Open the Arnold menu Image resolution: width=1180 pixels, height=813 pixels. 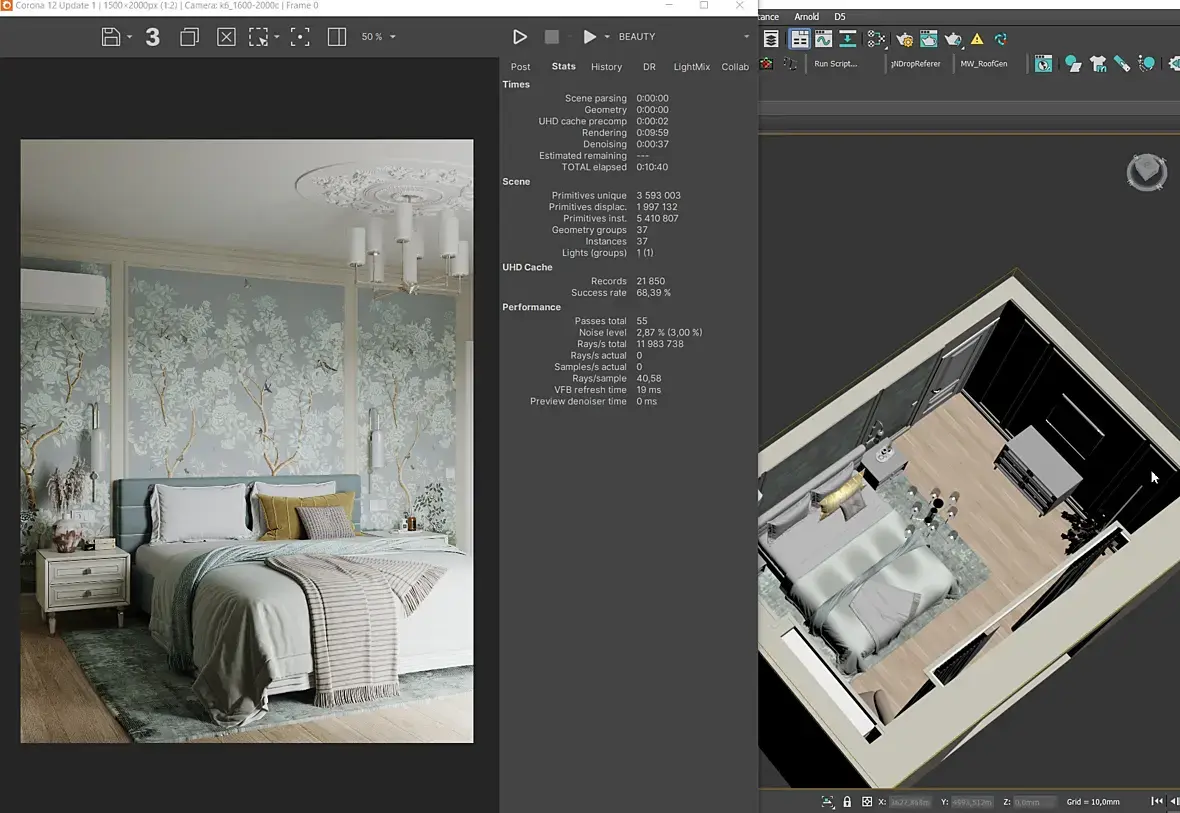pos(806,17)
